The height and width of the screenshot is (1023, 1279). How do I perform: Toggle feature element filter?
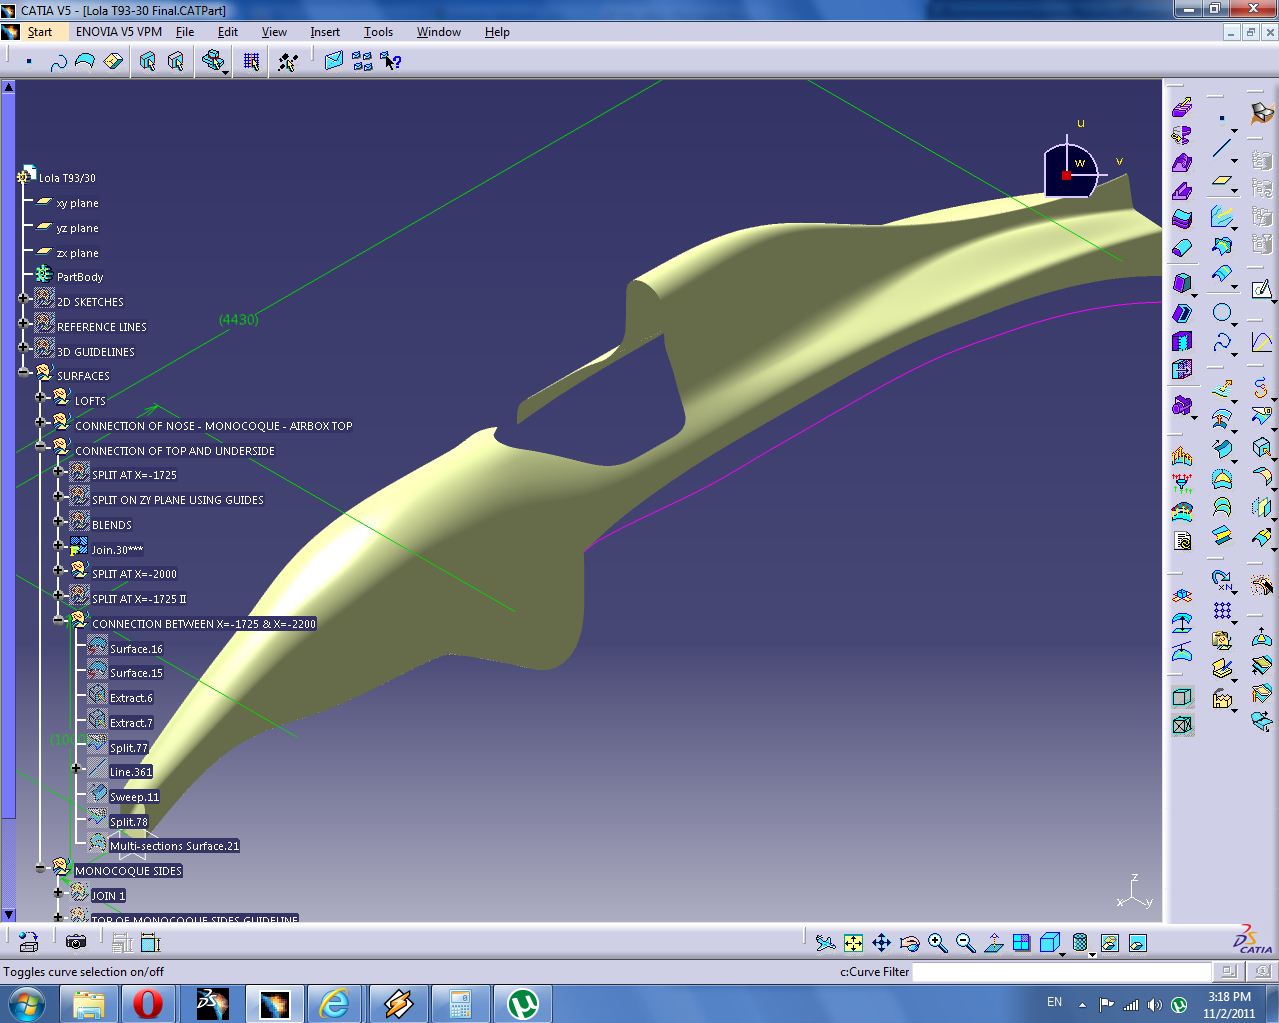[148, 61]
